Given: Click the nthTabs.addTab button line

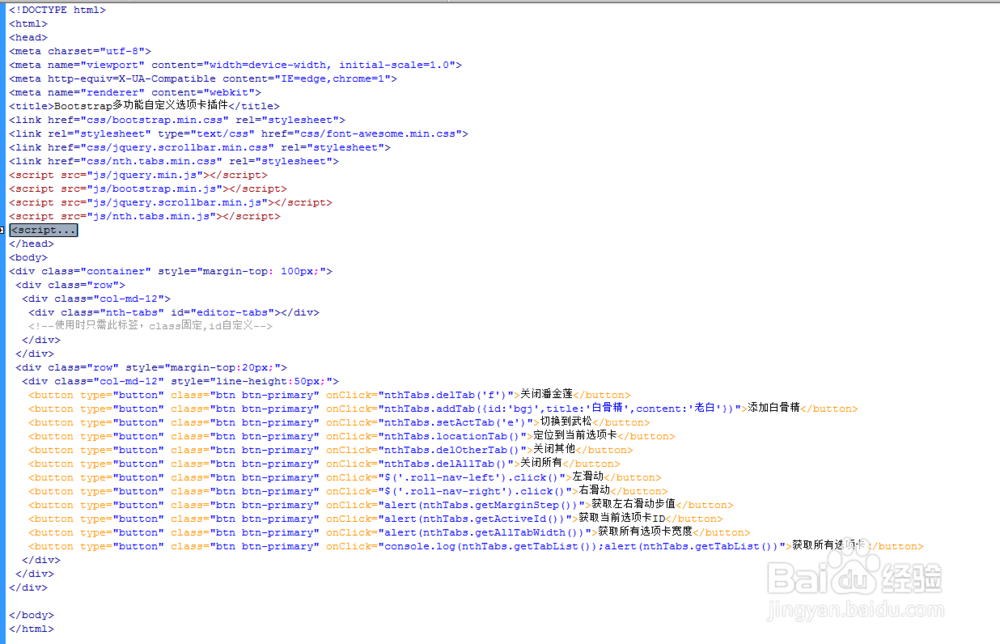Looking at the screenshot, I should (443, 408).
